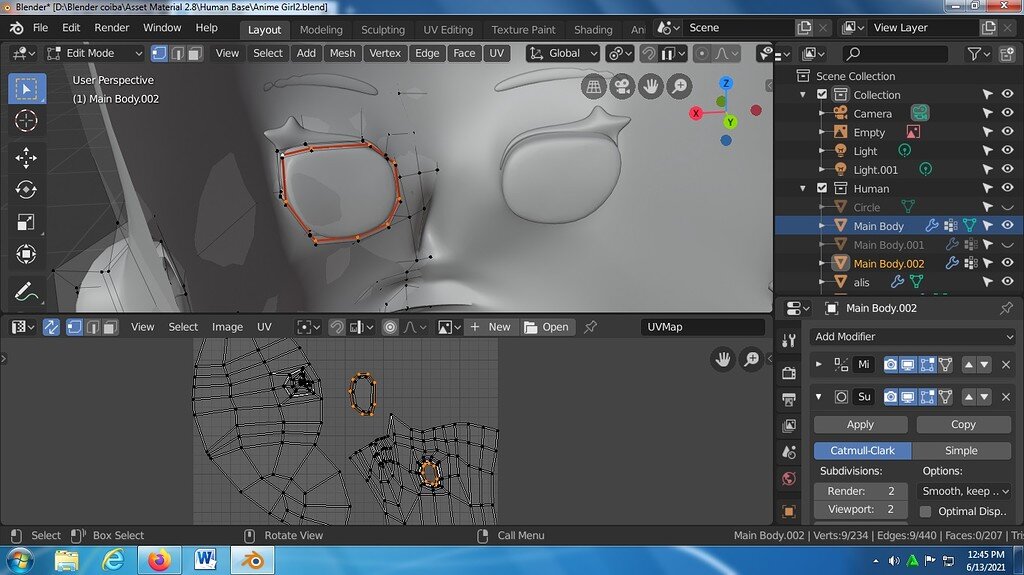The height and width of the screenshot is (575, 1024).
Task: Hide the Main Body object in viewport
Action: click(x=1008, y=225)
